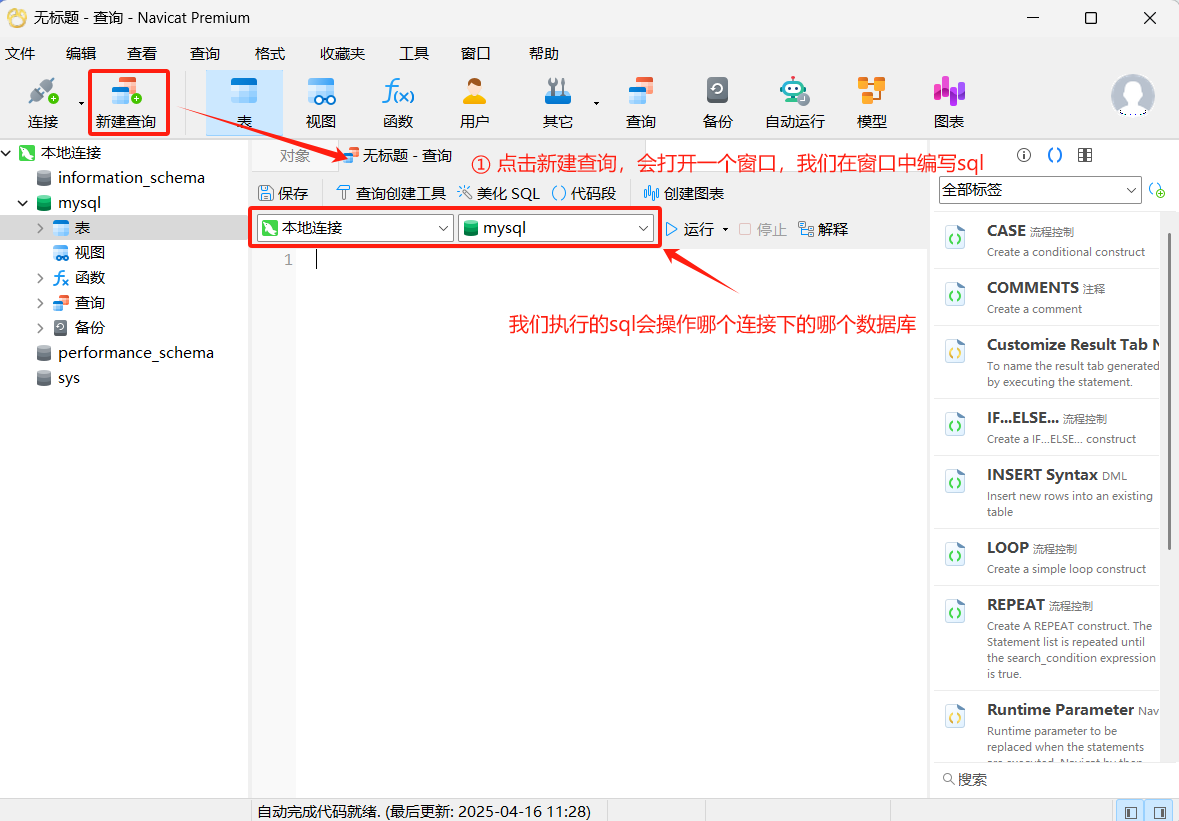The image size is (1179, 821).
Task: Click 创建图表 (Create Chart) button
Action: (683, 193)
